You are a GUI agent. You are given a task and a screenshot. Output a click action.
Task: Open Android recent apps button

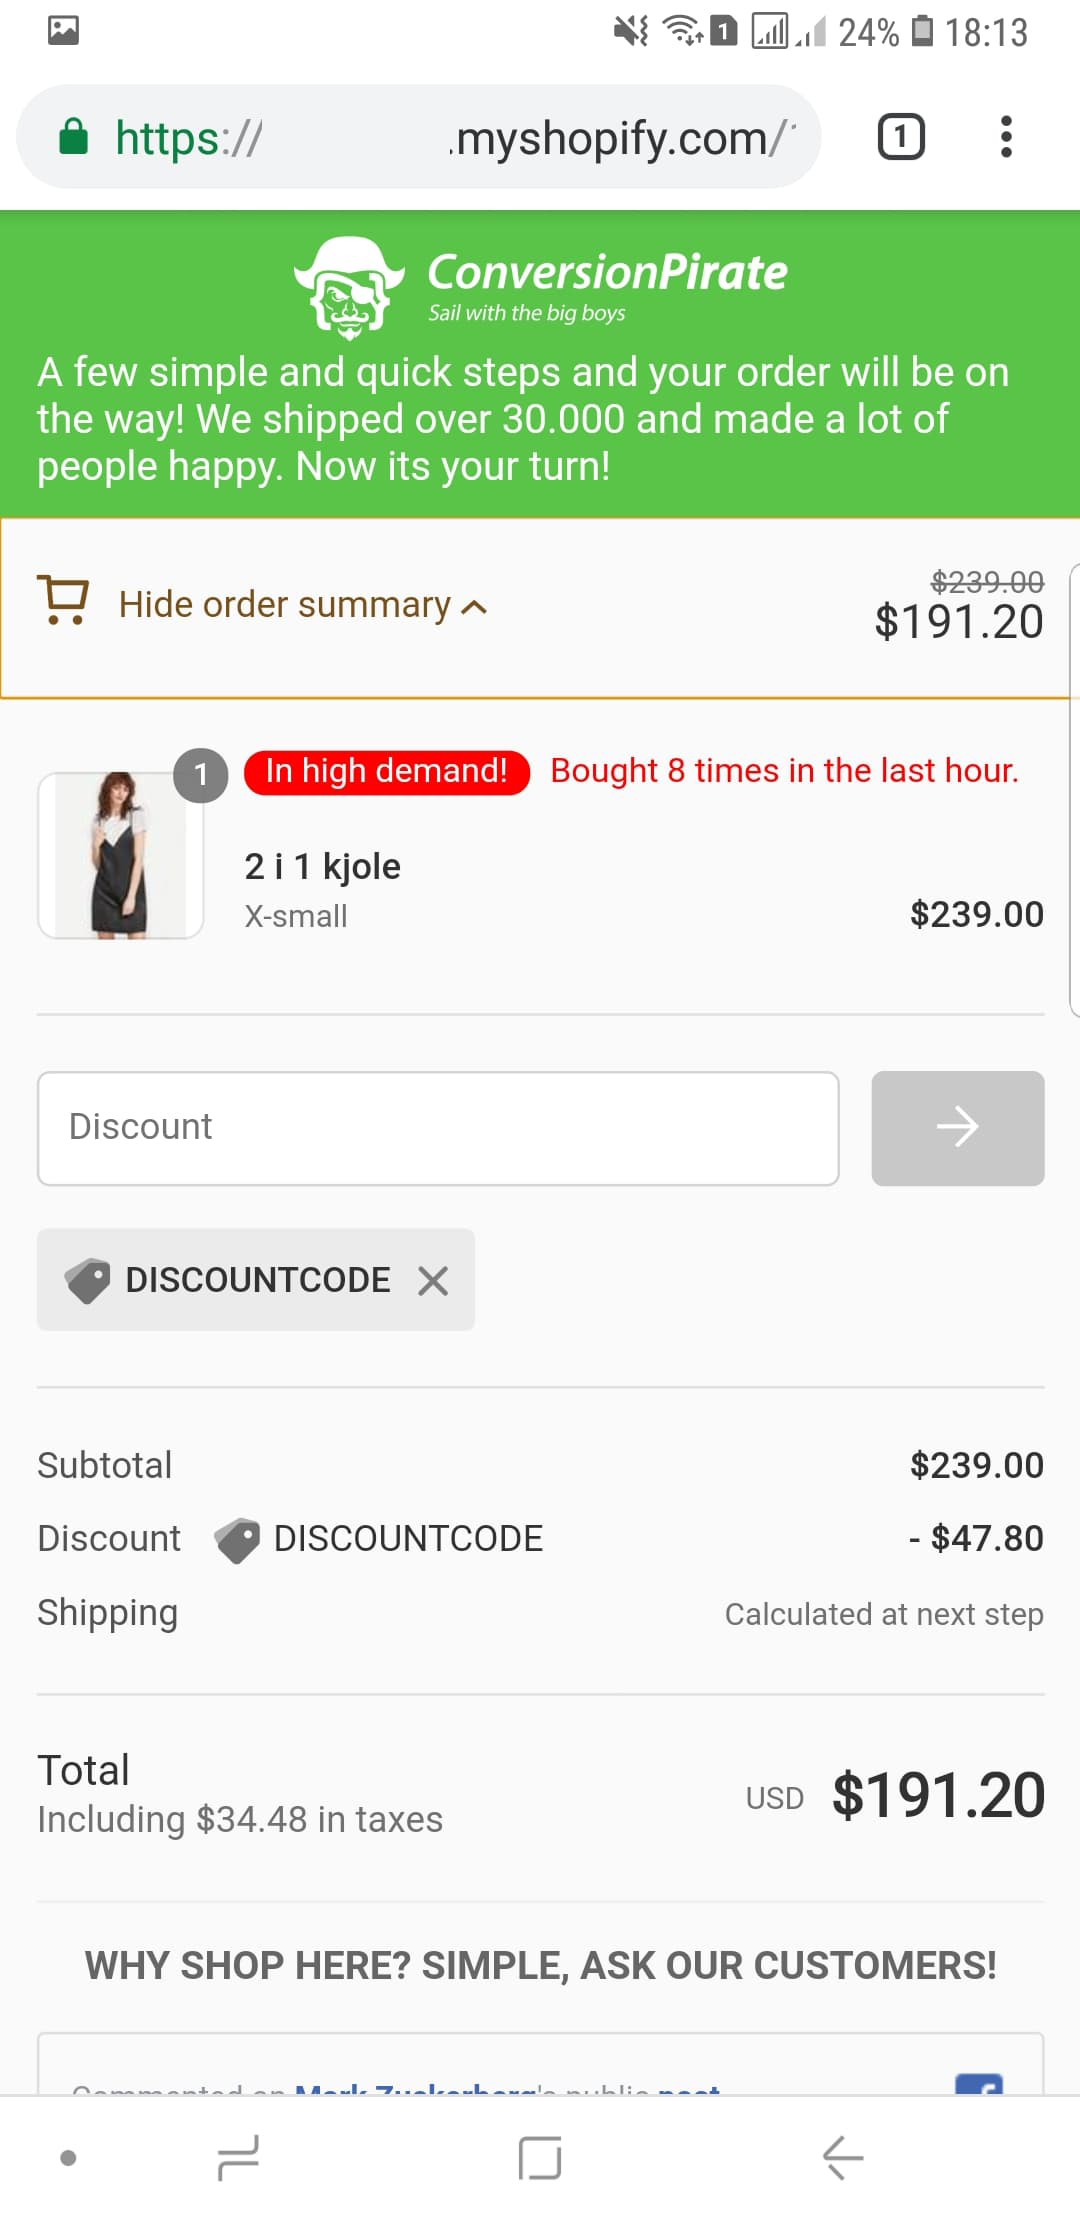tap(238, 2157)
